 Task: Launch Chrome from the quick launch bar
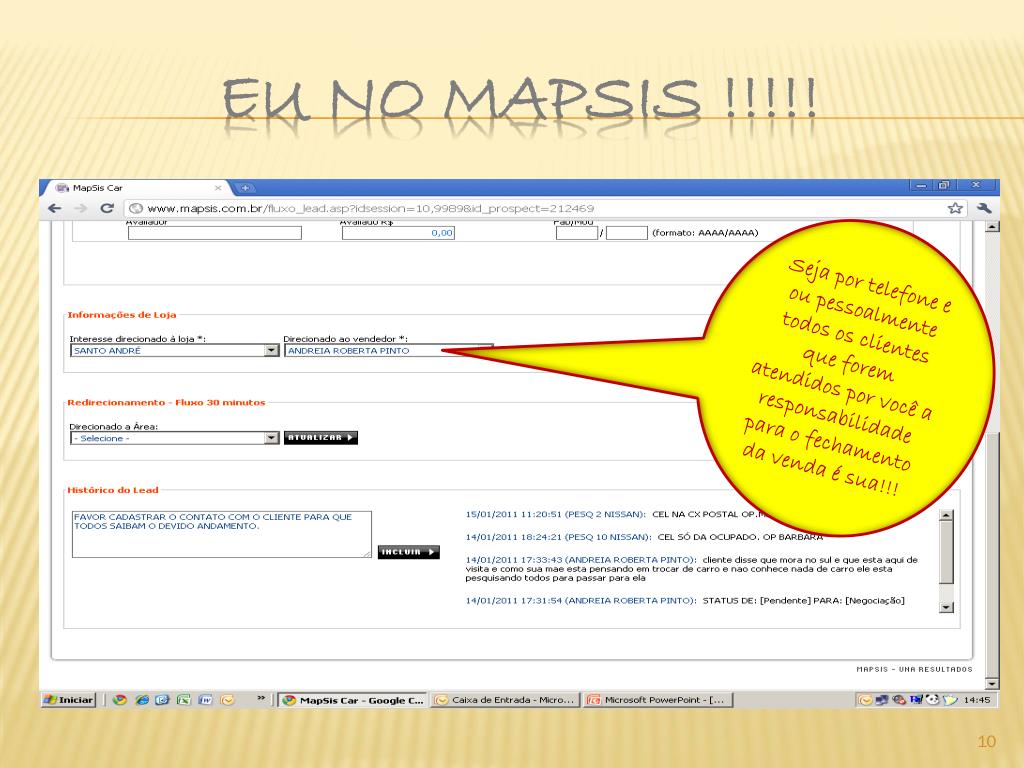119,700
